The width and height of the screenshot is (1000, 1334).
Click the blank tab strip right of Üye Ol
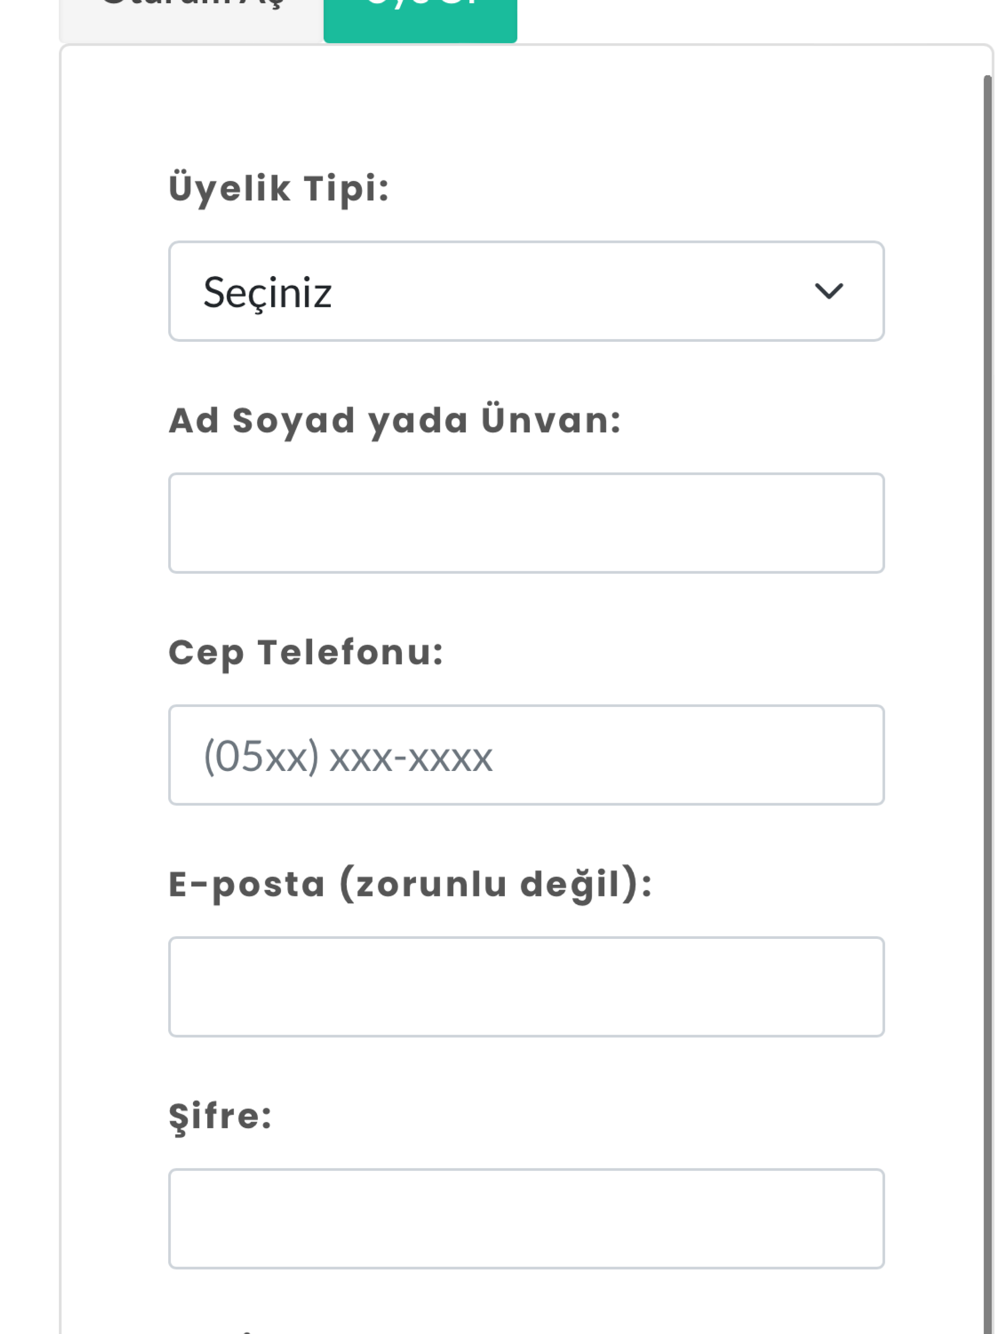[x=750, y=18]
